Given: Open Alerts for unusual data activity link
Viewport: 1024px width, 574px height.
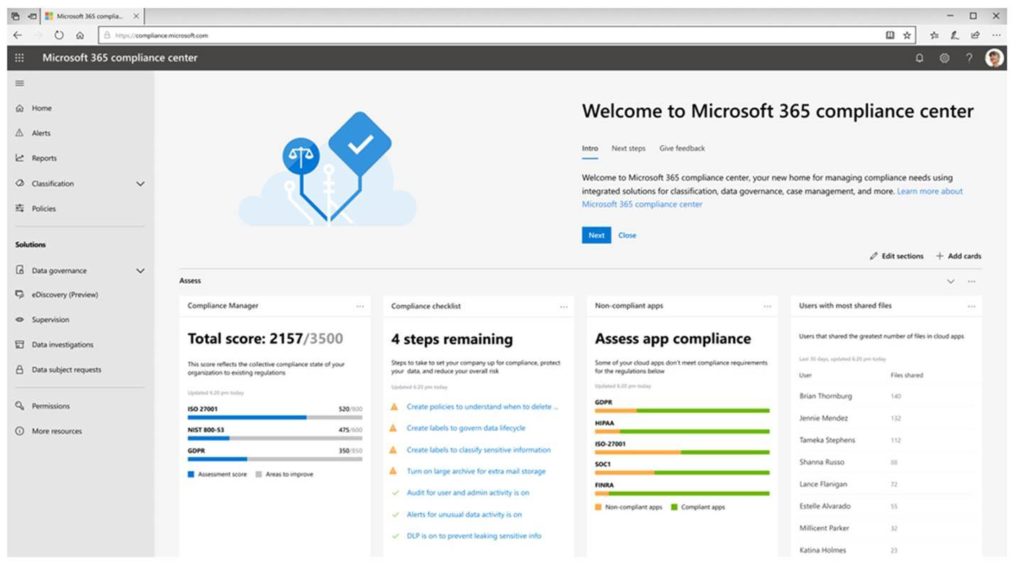Looking at the screenshot, I should point(464,515).
